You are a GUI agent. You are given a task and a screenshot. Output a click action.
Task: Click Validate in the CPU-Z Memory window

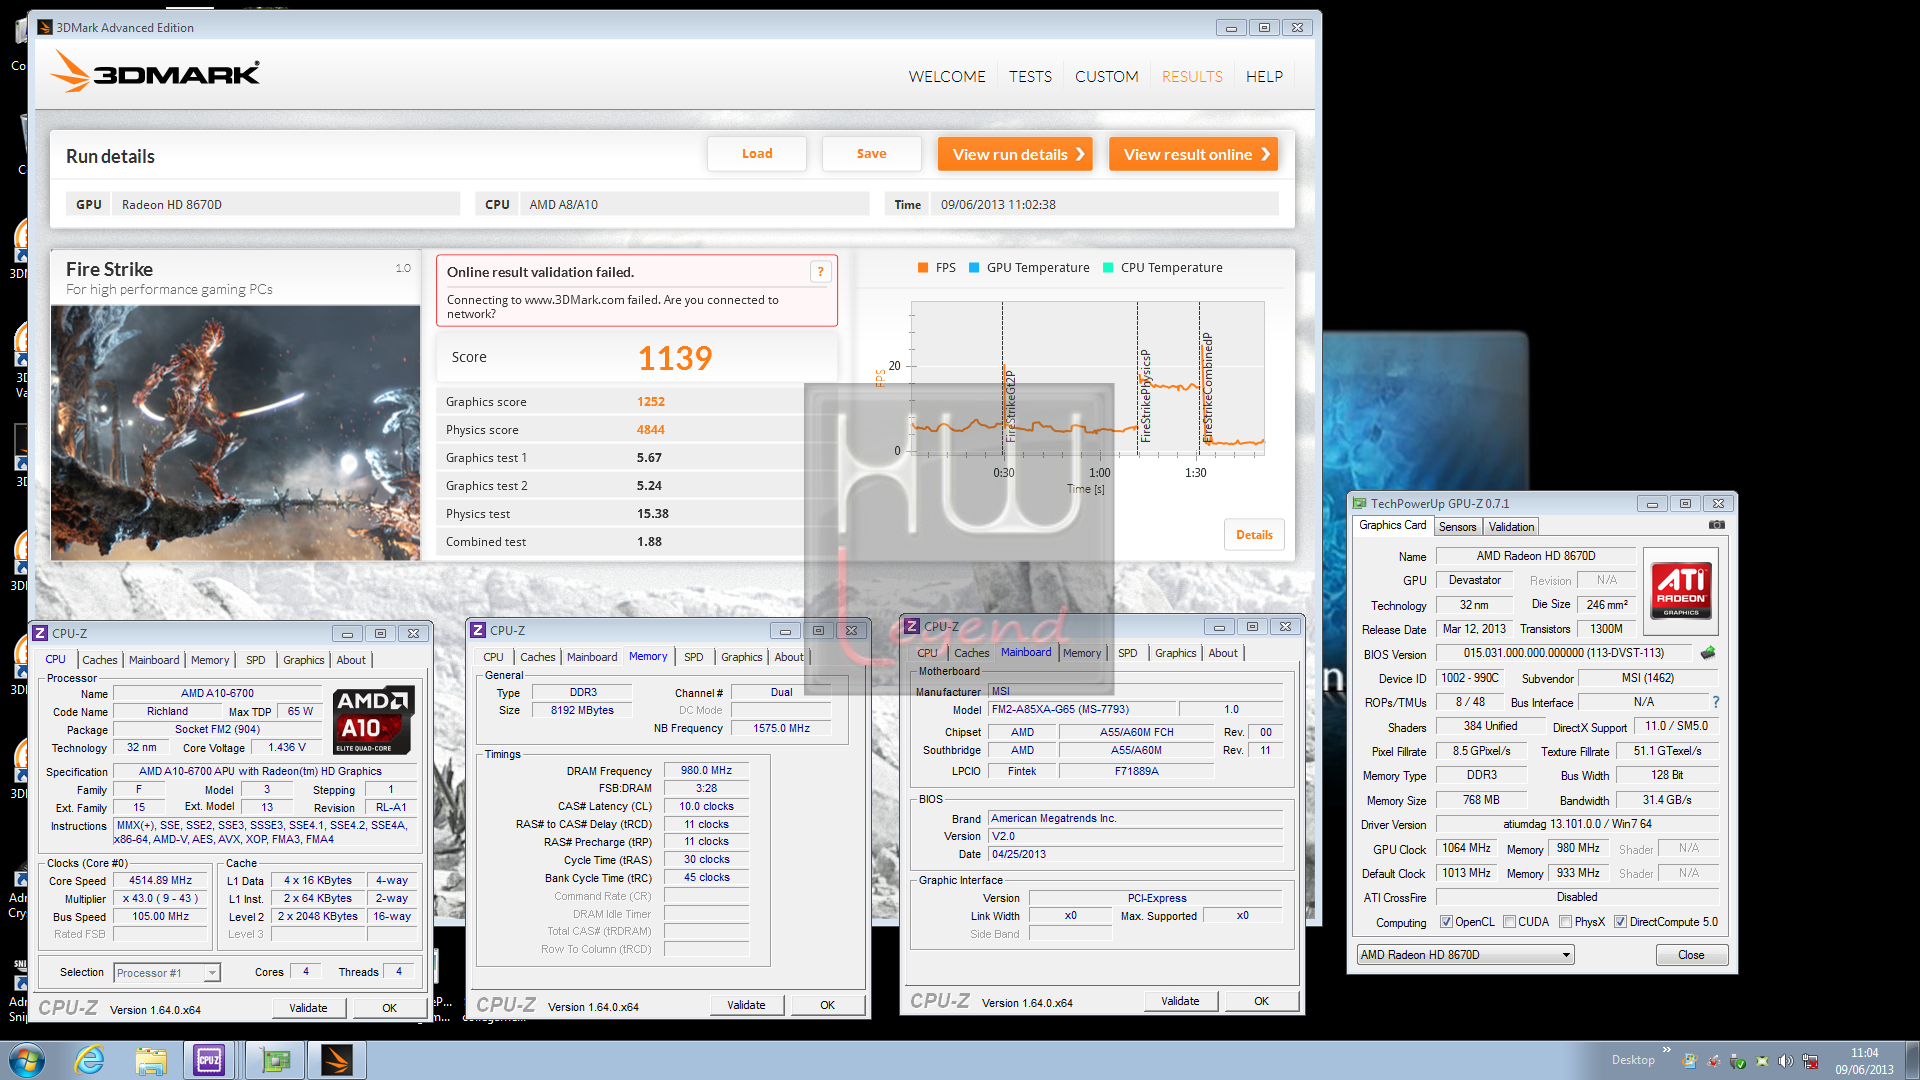(x=746, y=1005)
